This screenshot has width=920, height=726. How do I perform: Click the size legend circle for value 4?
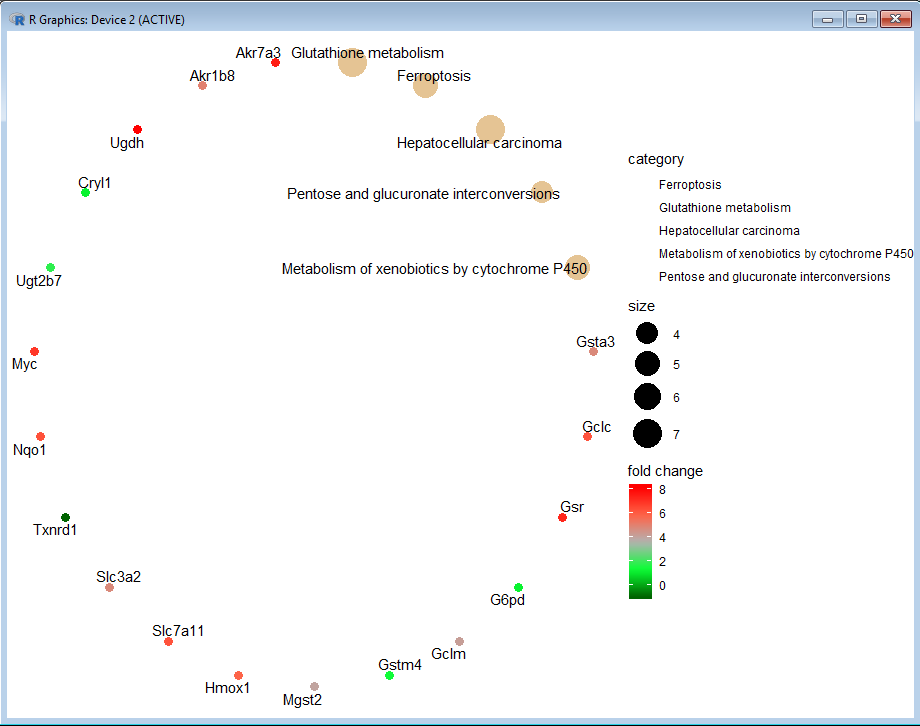coord(648,333)
